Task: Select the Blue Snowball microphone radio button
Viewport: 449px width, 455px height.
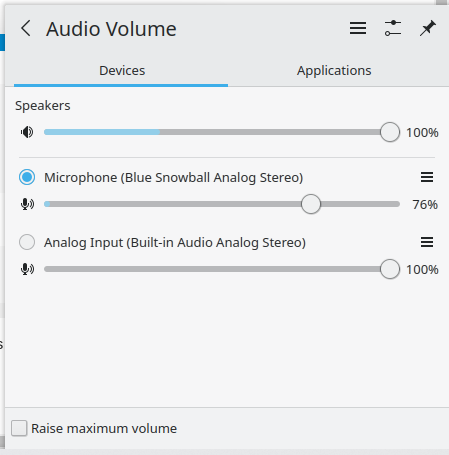Action: pos(27,177)
